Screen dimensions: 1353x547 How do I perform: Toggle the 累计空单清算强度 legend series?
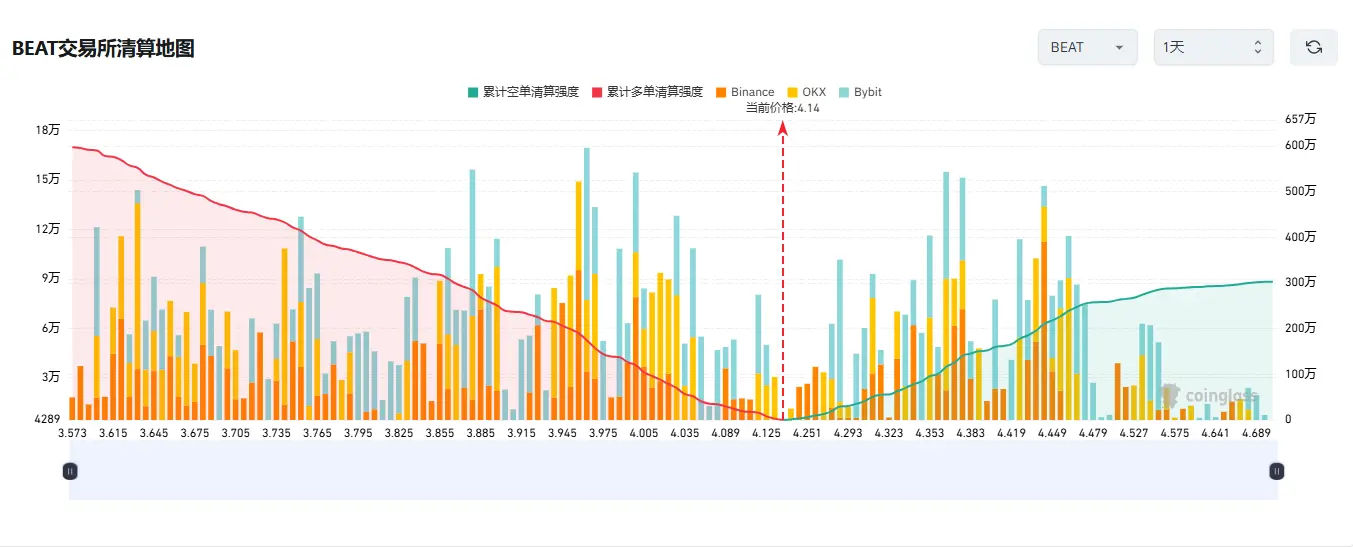pyautogui.click(x=522, y=92)
